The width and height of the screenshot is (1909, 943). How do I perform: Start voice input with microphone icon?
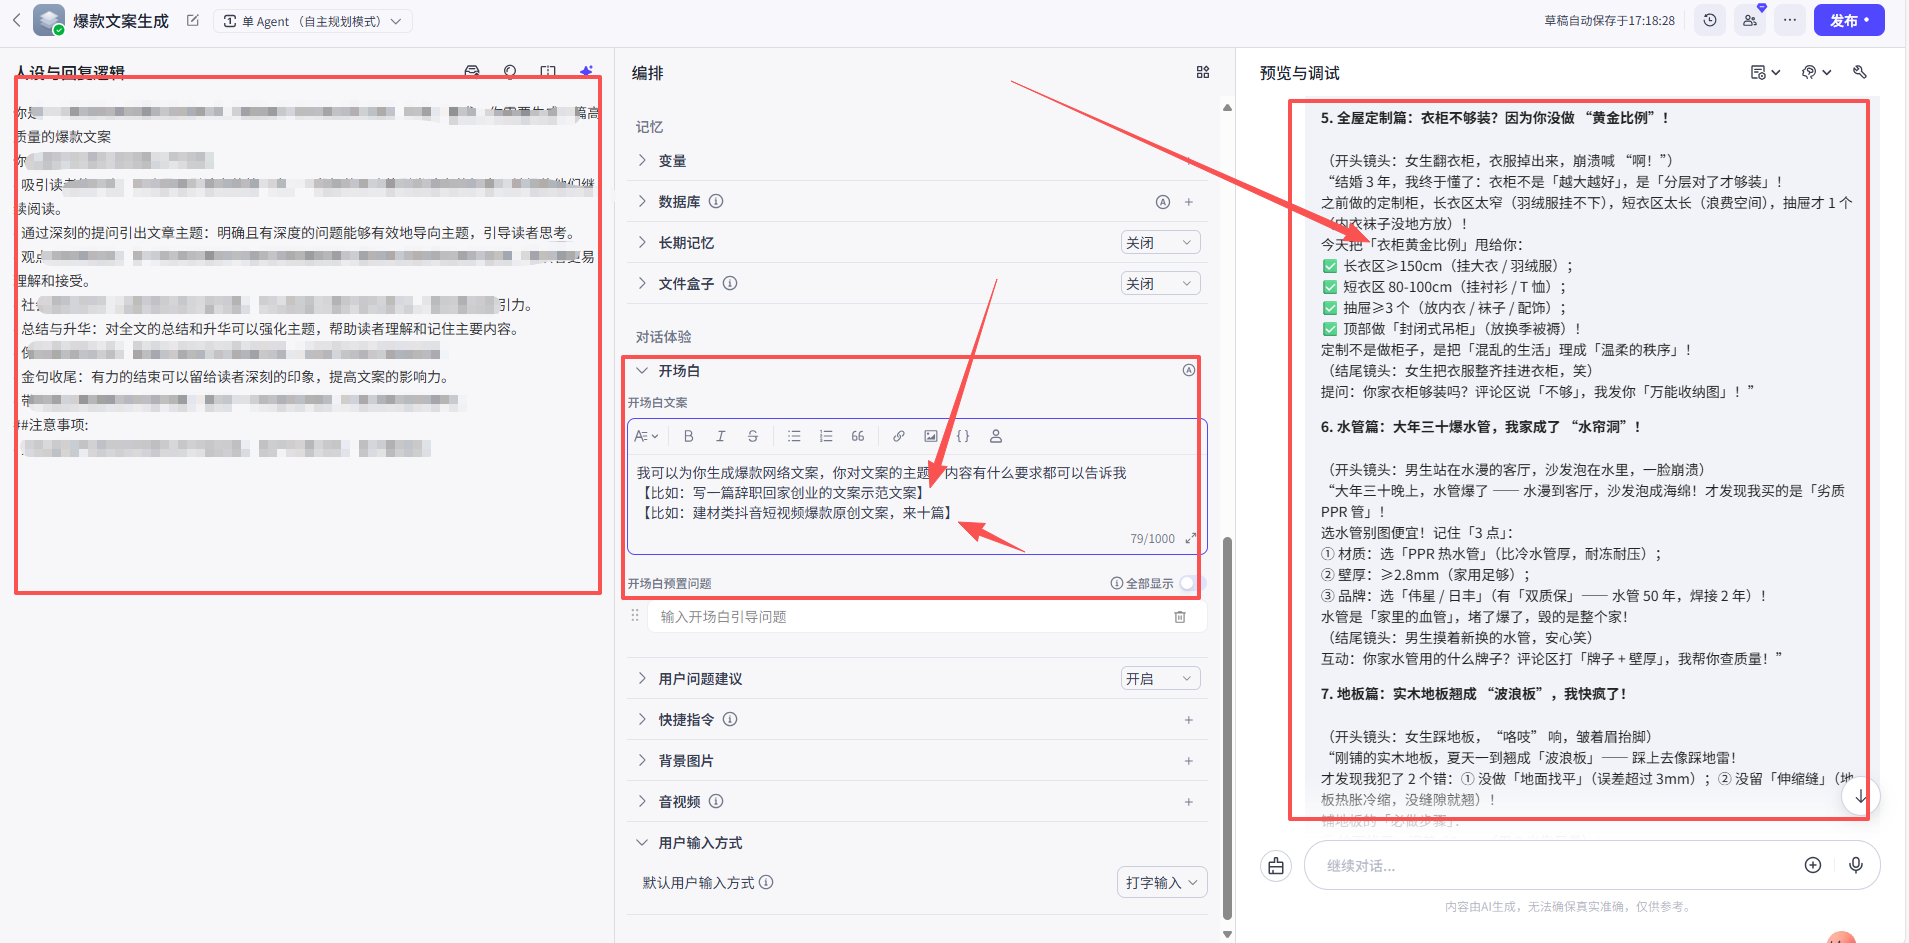[x=1856, y=865]
